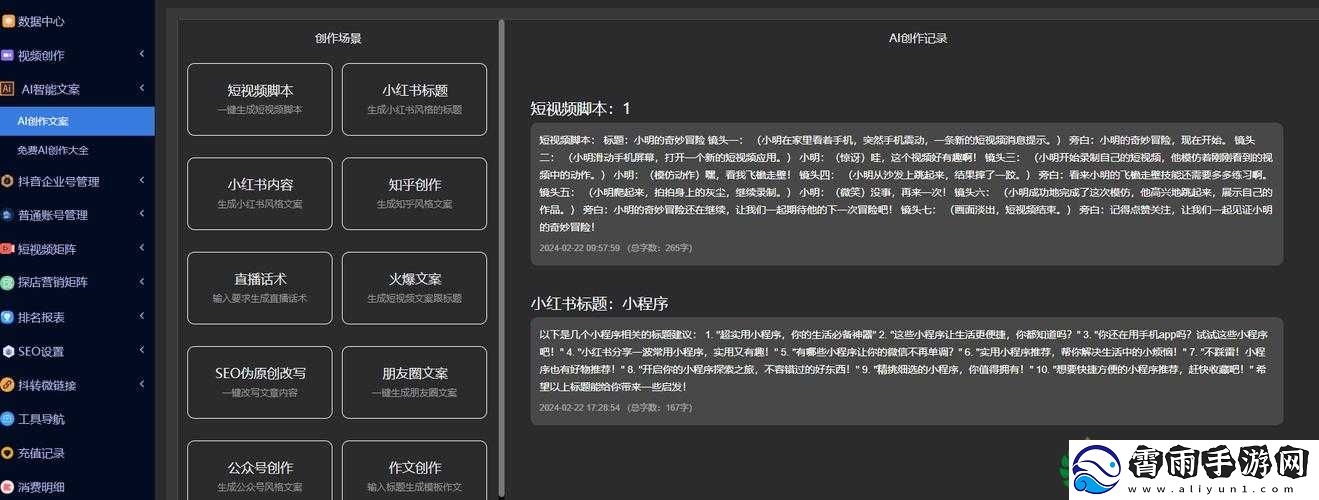This screenshot has height=500, width=1319.
Task: Choose the 小红书标题 scene card
Action: [414, 99]
